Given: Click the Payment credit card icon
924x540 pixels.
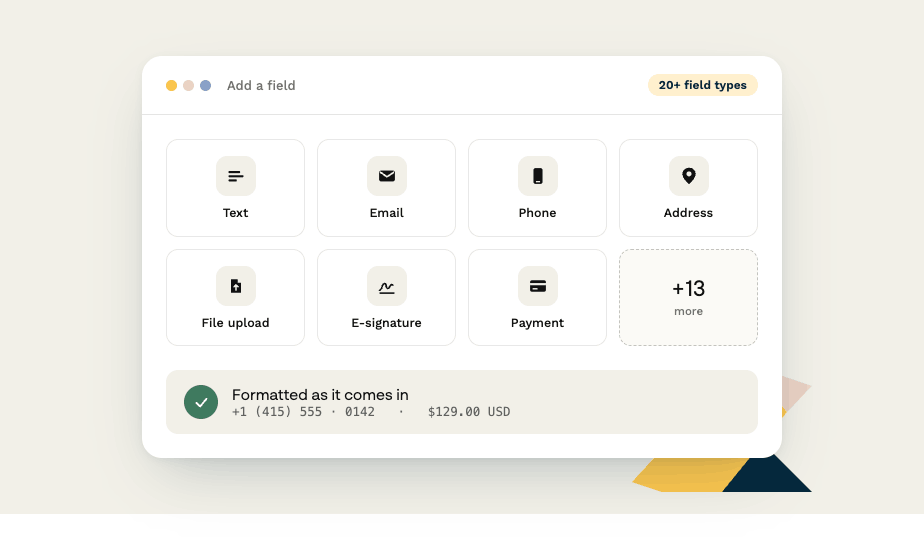Looking at the screenshot, I should 537,286.
